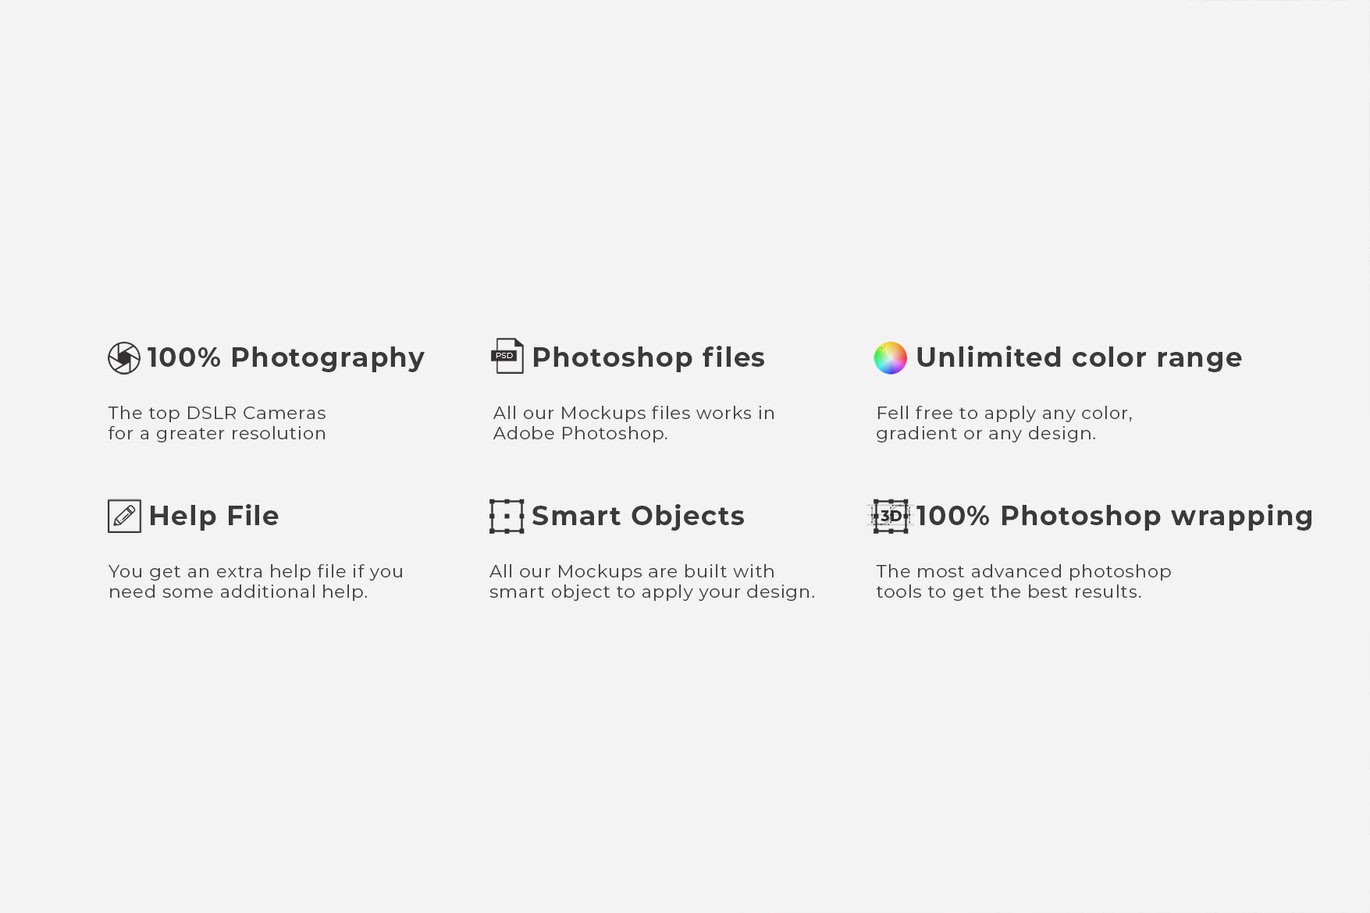1370x913 pixels.
Task: Click the text about top DSLR Cameras
Action: [217, 423]
